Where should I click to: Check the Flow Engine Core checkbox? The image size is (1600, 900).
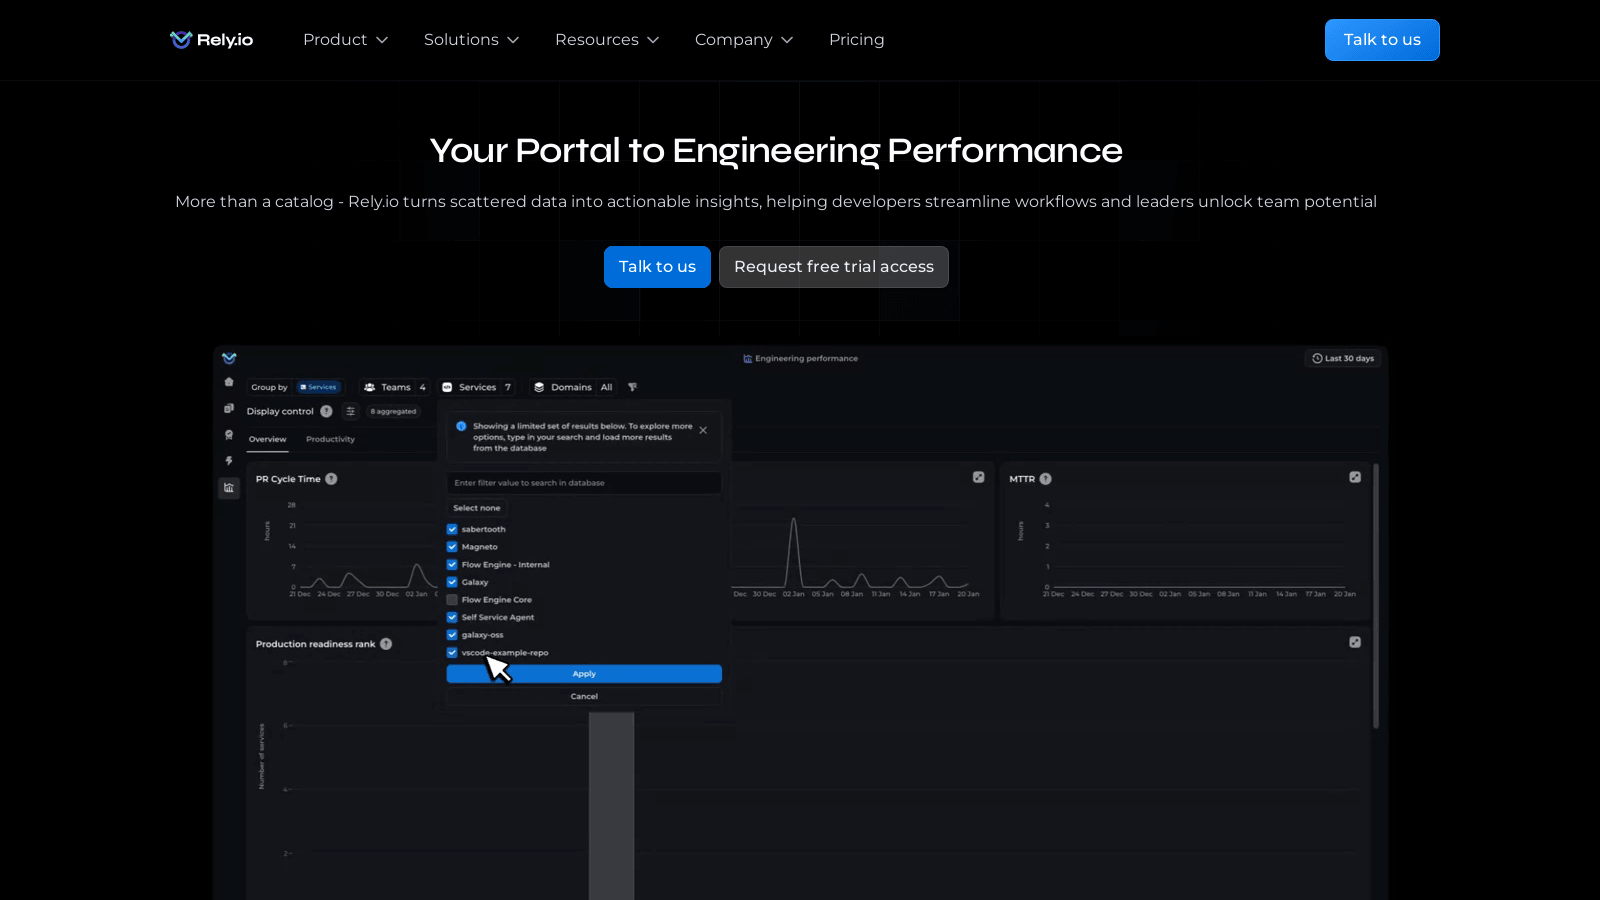pos(452,600)
